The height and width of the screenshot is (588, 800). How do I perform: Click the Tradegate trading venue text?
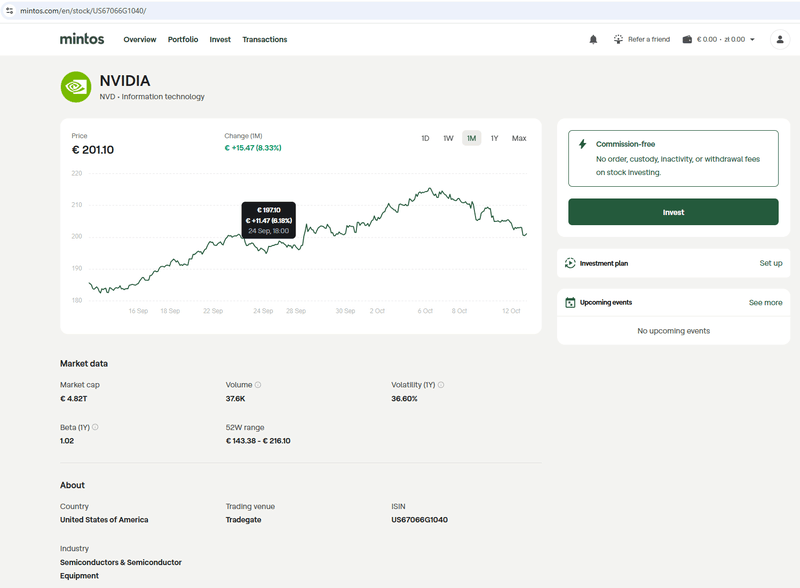point(243,520)
